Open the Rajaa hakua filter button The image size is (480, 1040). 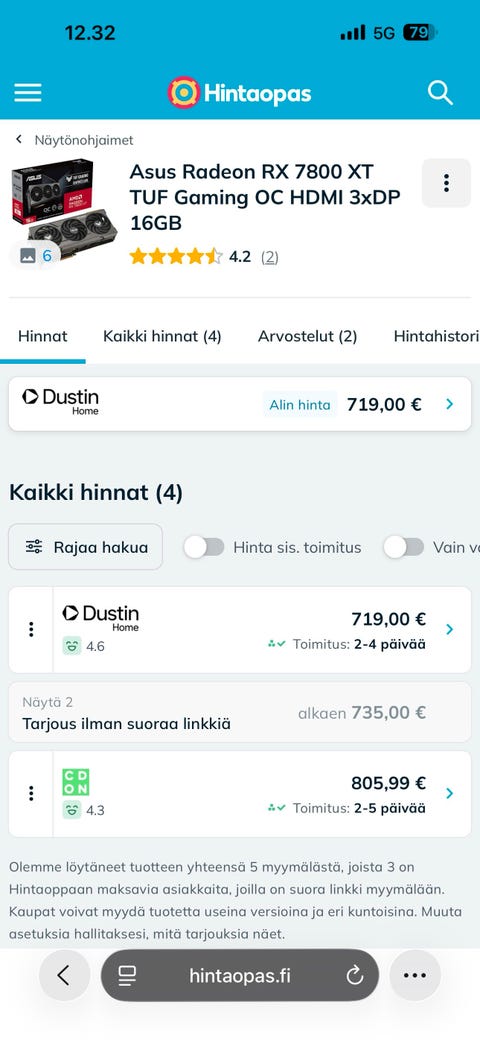pyautogui.click(x=86, y=547)
